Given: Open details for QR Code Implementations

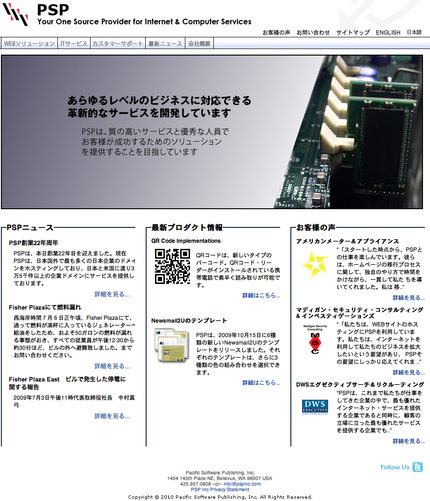Looking at the screenshot, I should [x=261, y=296].
